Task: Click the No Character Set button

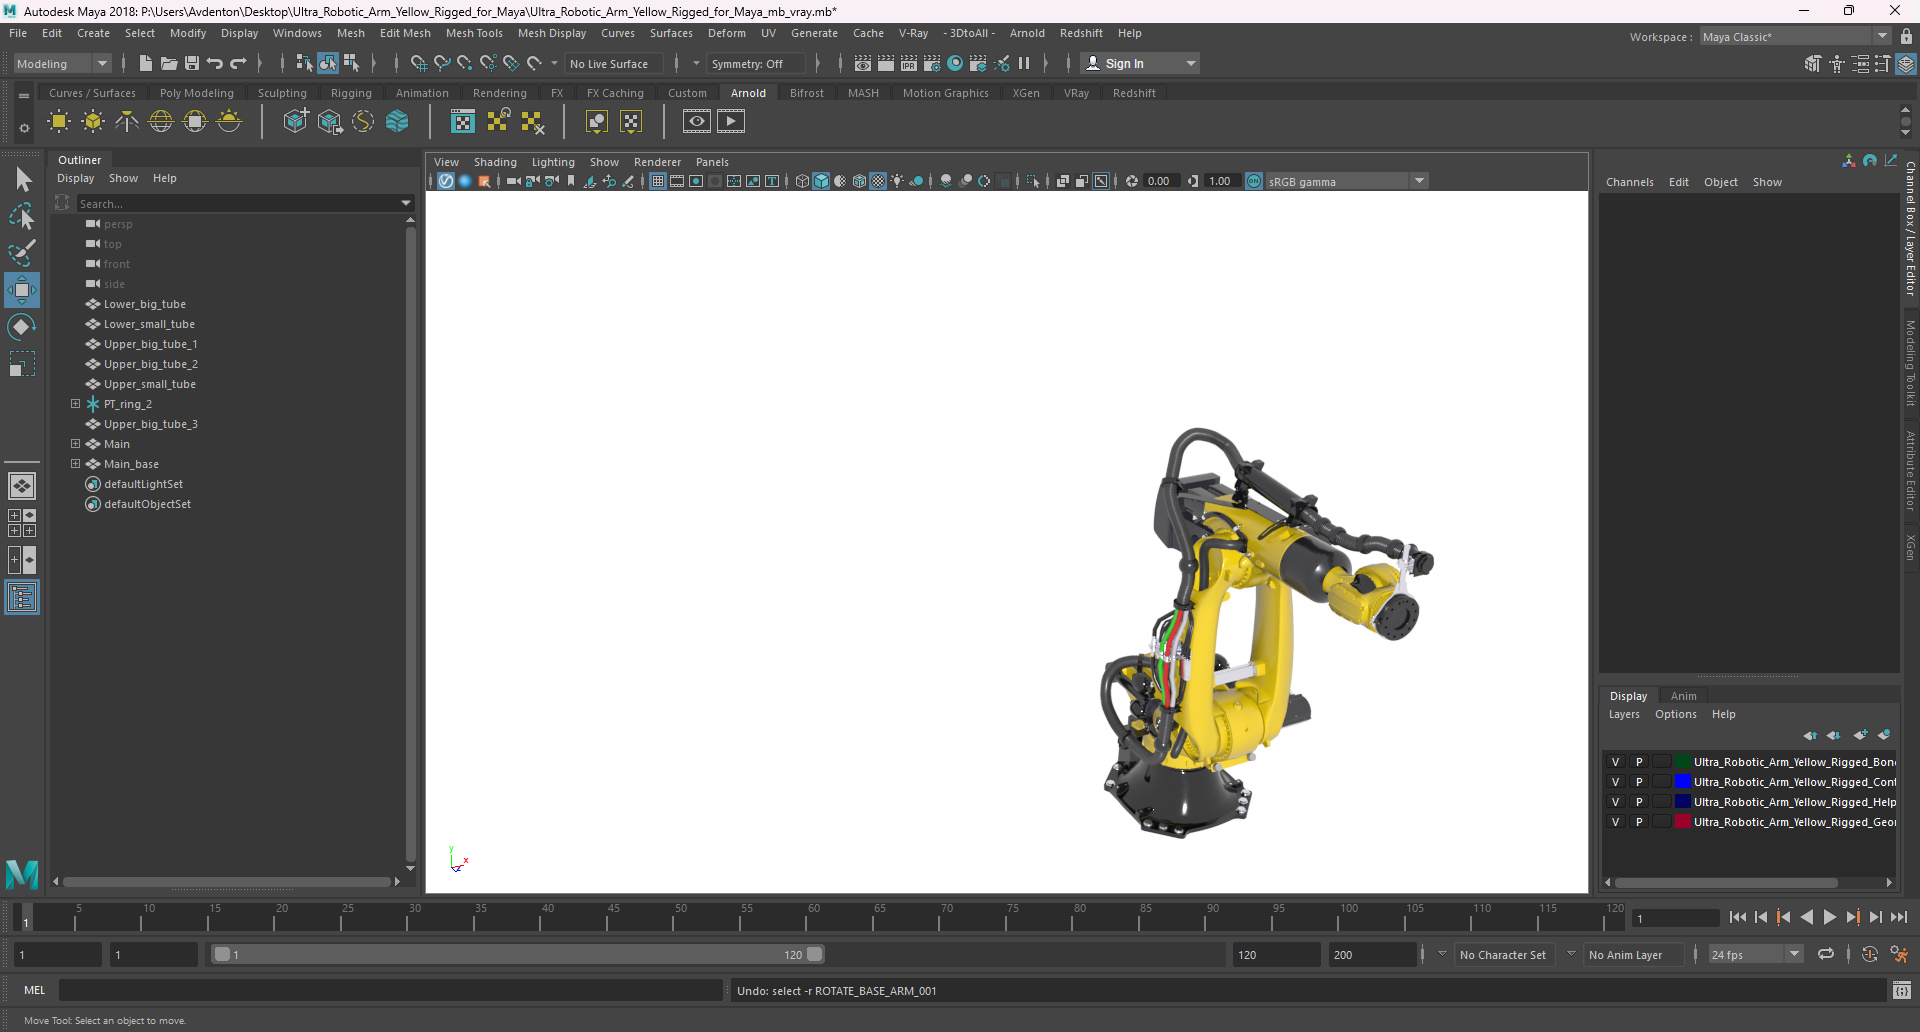Action: [1503, 954]
